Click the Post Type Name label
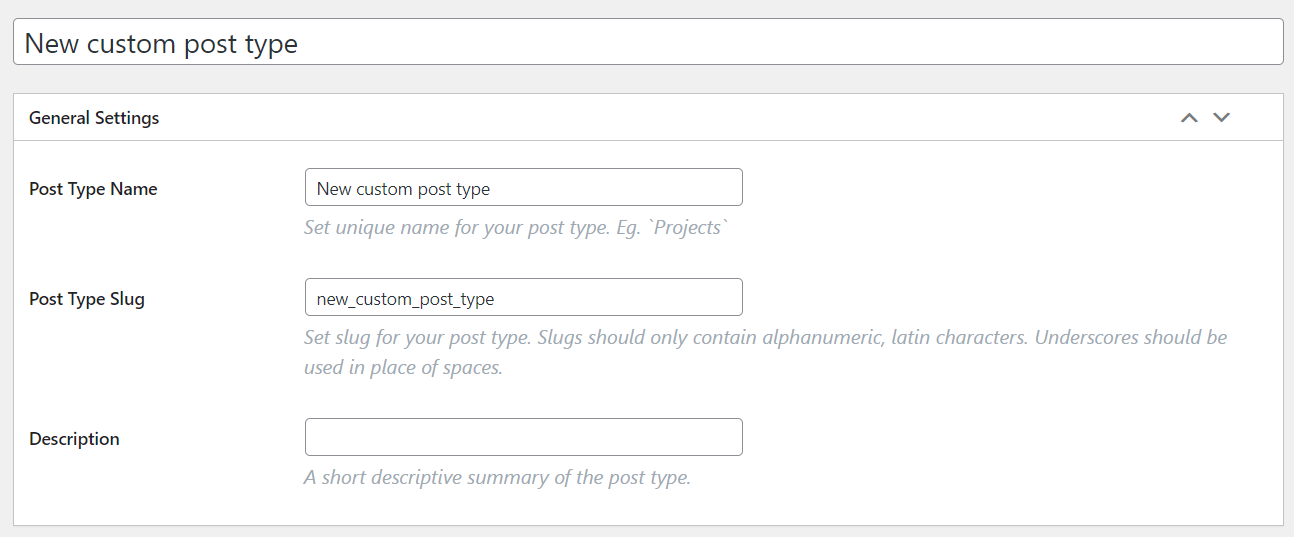 tap(93, 189)
